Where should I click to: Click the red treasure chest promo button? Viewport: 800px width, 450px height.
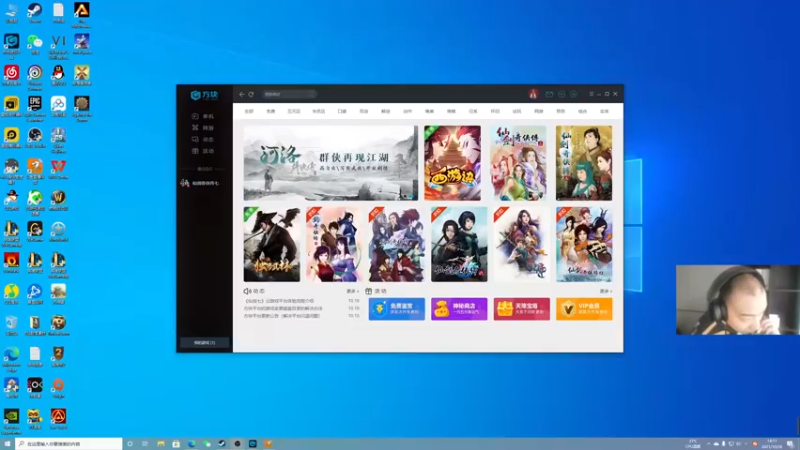pyautogui.click(x=521, y=309)
